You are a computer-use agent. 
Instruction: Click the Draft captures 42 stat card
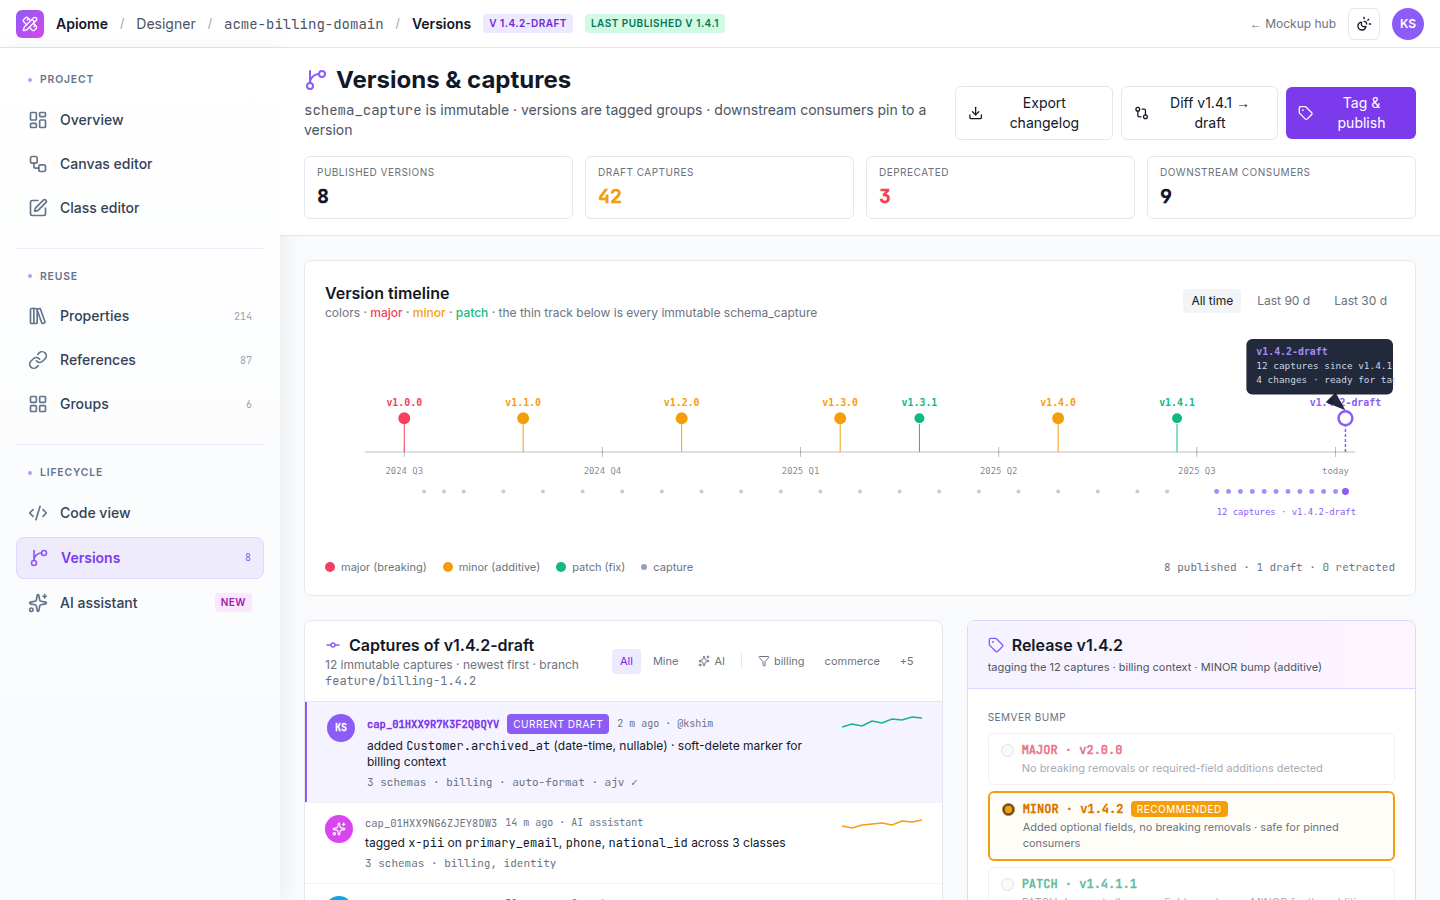719,187
